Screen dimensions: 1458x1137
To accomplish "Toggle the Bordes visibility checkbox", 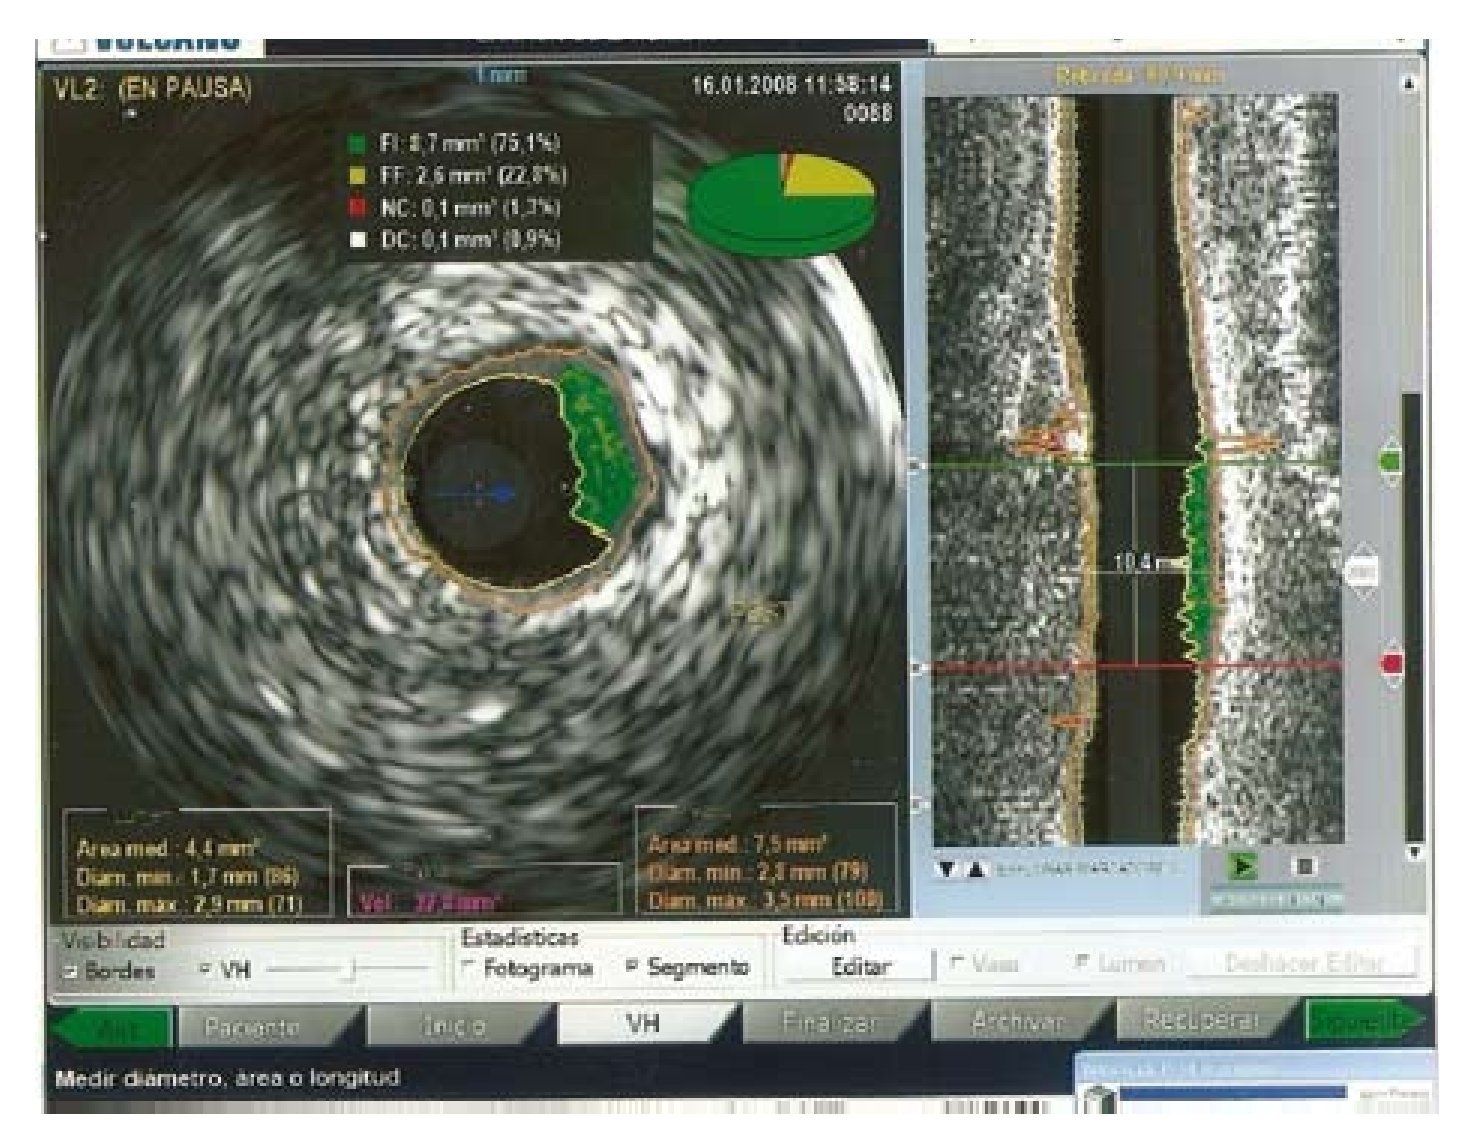I will coord(72,971).
